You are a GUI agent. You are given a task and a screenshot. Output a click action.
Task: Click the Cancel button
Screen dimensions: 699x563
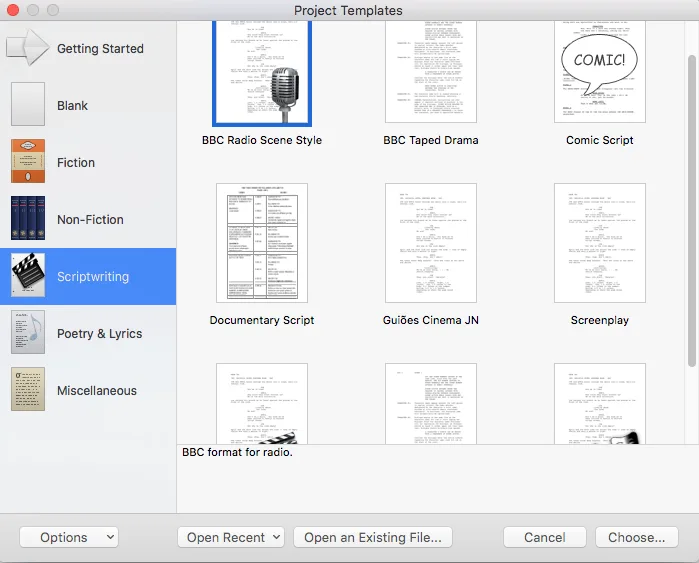[544, 537]
